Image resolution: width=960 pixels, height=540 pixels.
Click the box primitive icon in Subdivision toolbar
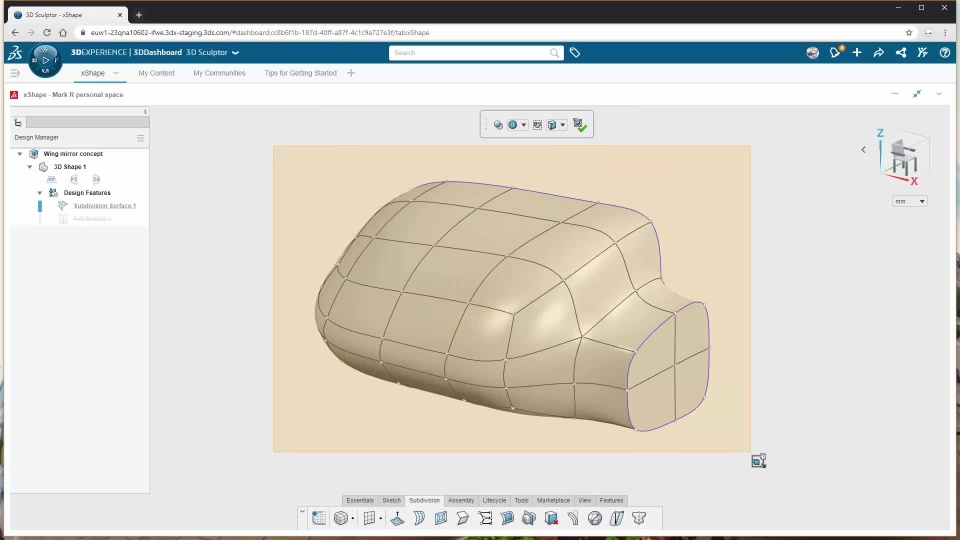pos(341,518)
